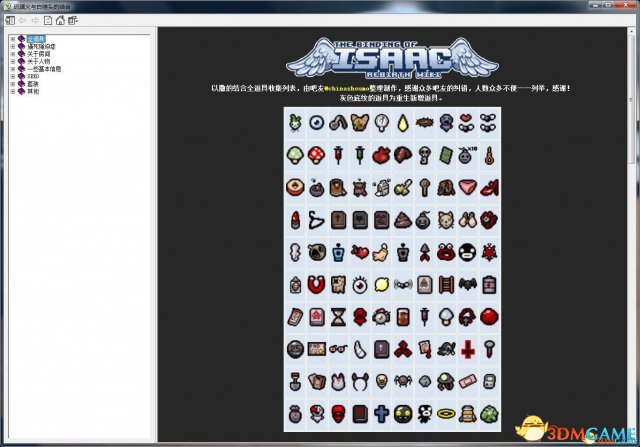Click the Hide navigation pane toolbar button
640x447 pixels.
[x=10, y=20]
